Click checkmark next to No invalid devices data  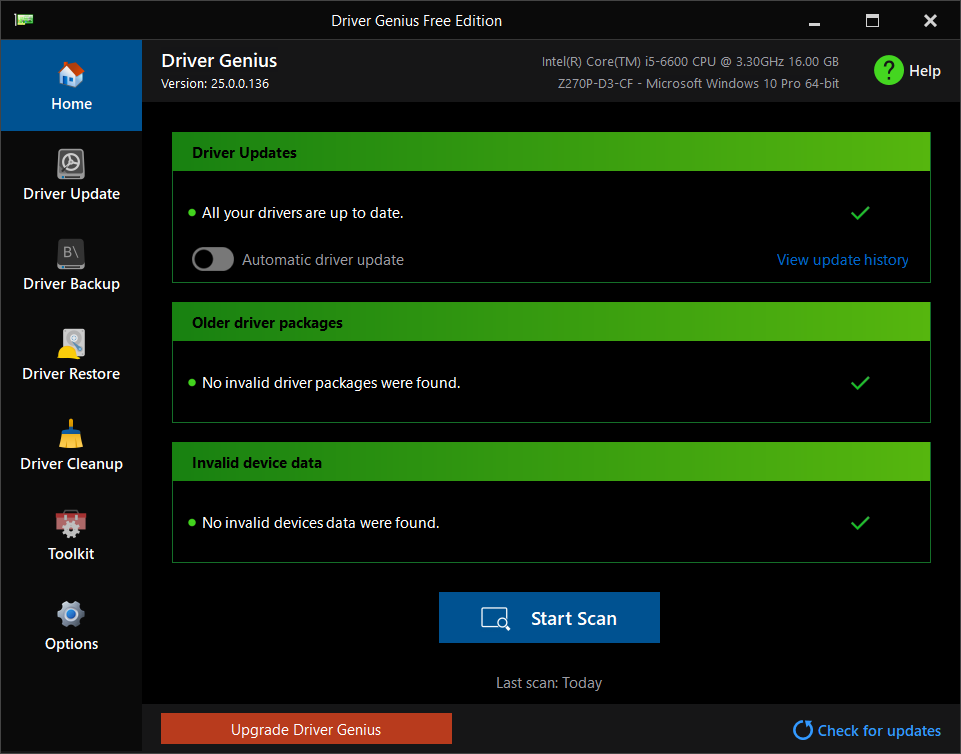[x=860, y=523]
